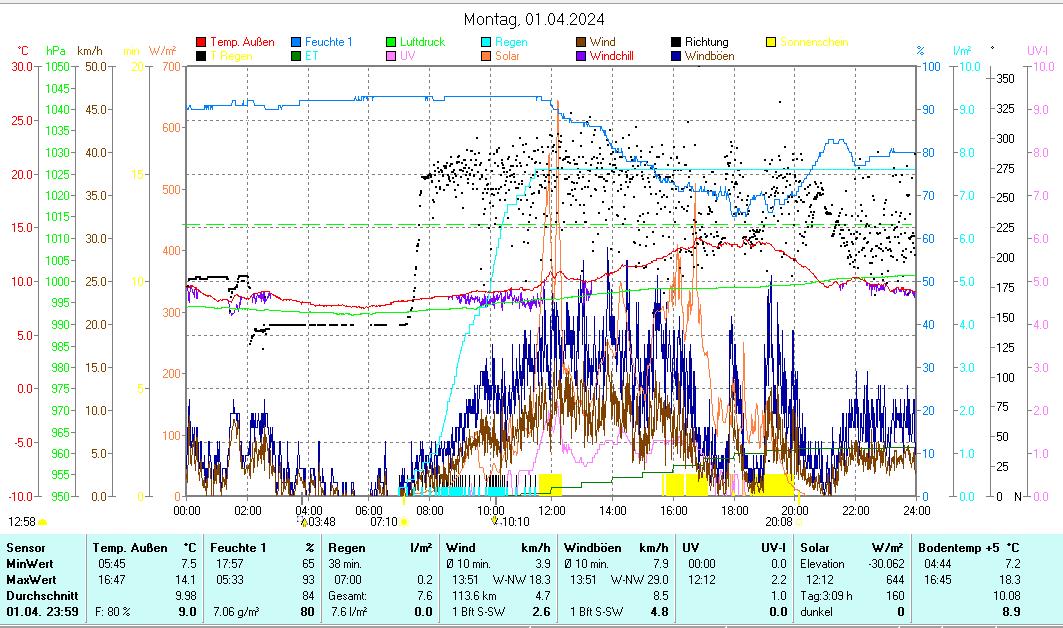Click the blue Feuchte 1 legend square
Image resolution: width=1063 pixels, height=628 pixels.
(x=296, y=42)
